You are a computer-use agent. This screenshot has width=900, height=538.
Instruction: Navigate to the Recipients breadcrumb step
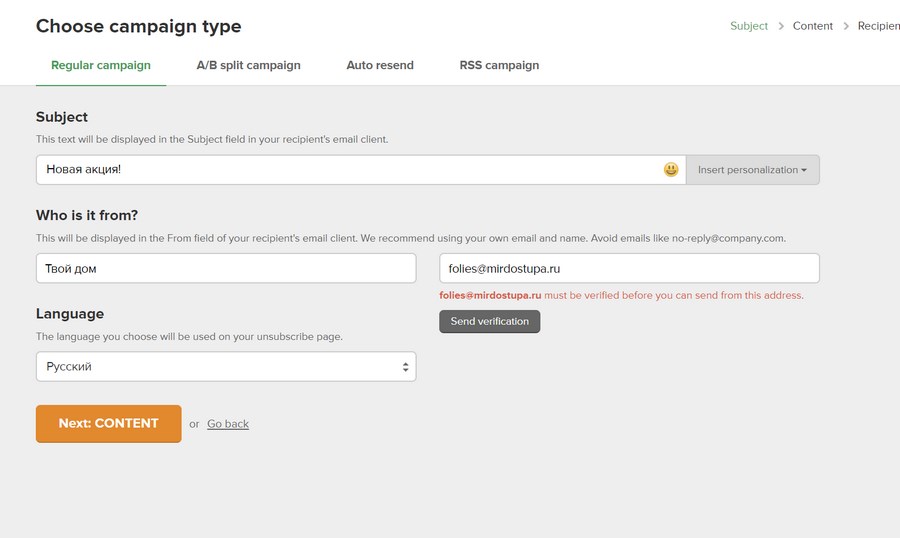[878, 26]
